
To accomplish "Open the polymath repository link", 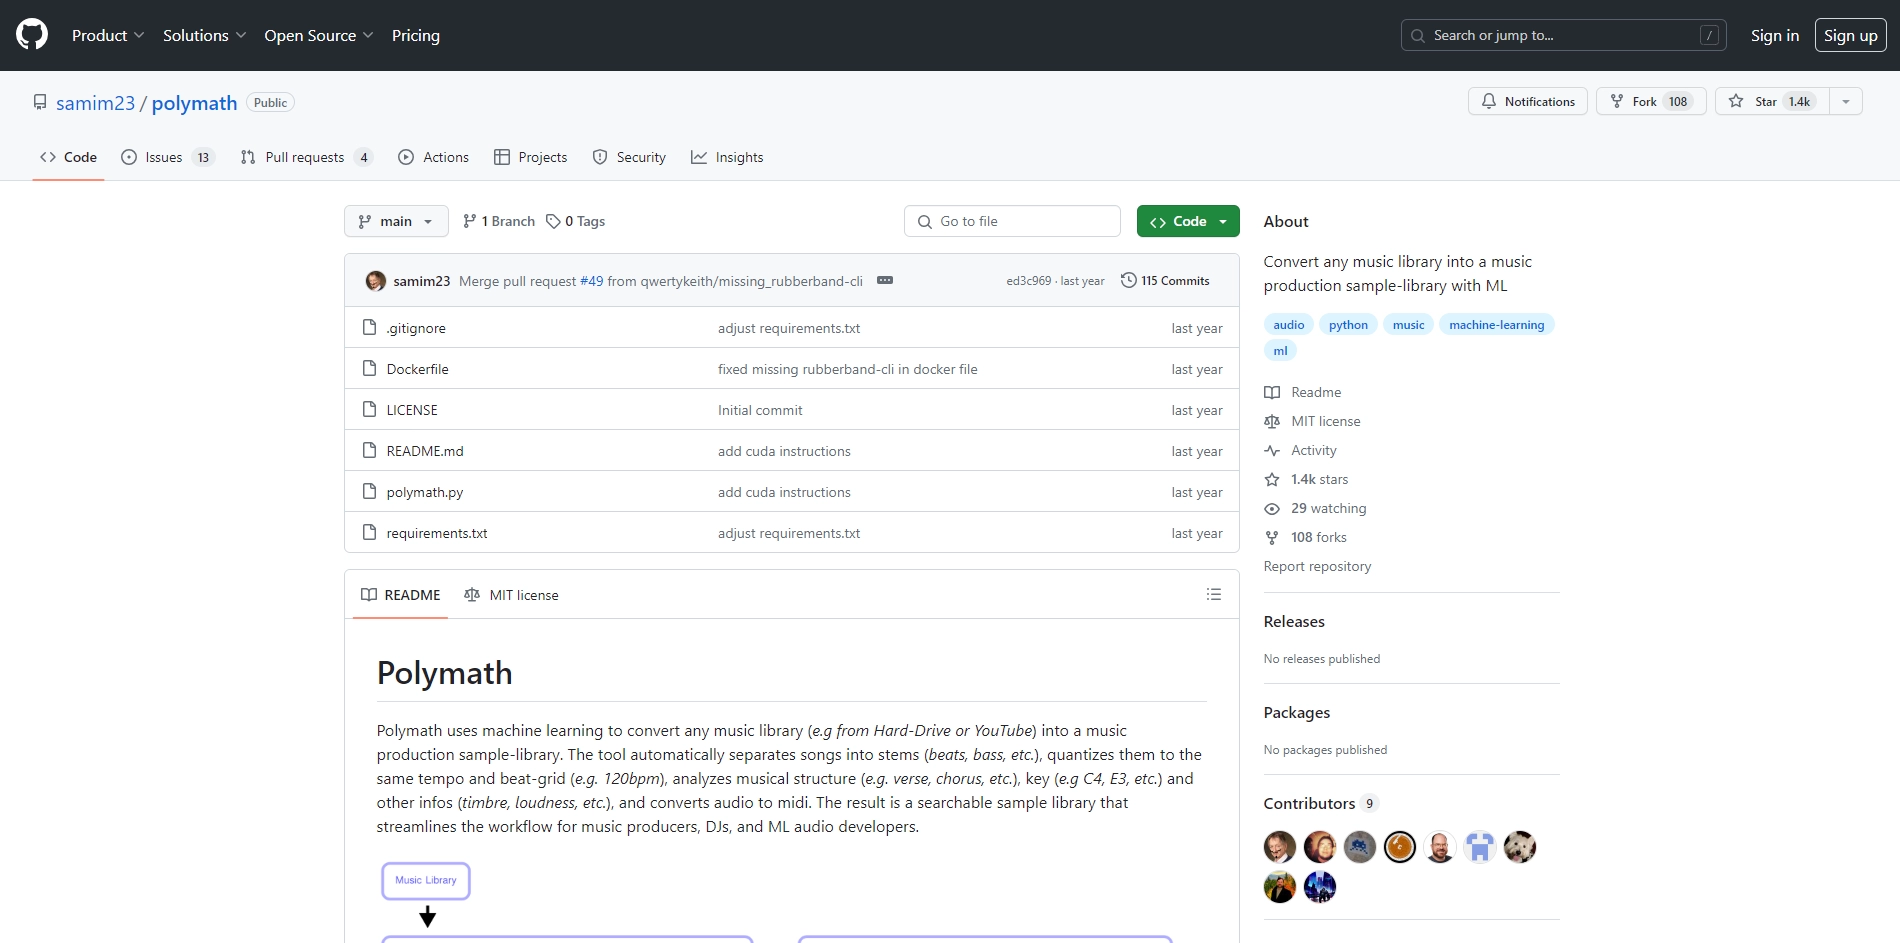I will (194, 103).
